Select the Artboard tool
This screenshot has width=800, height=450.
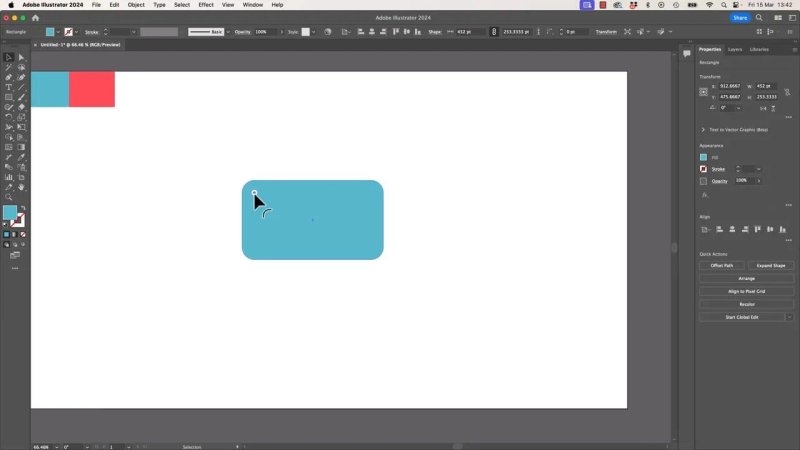tap(21, 177)
